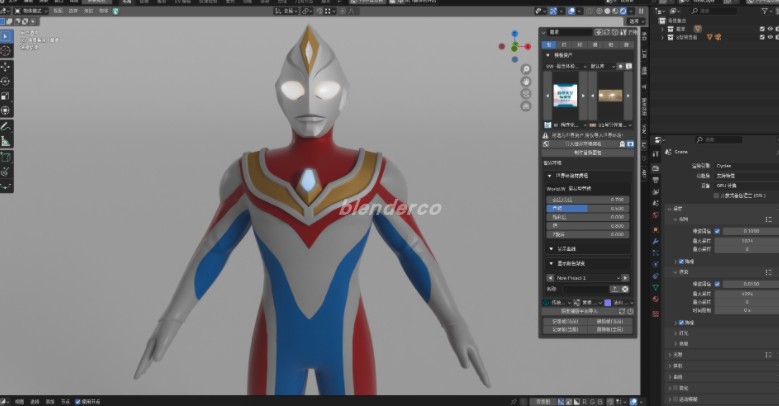The width and height of the screenshot is (779, 406).
Task: Open the Tool properties tab
Action: point(656,154)
